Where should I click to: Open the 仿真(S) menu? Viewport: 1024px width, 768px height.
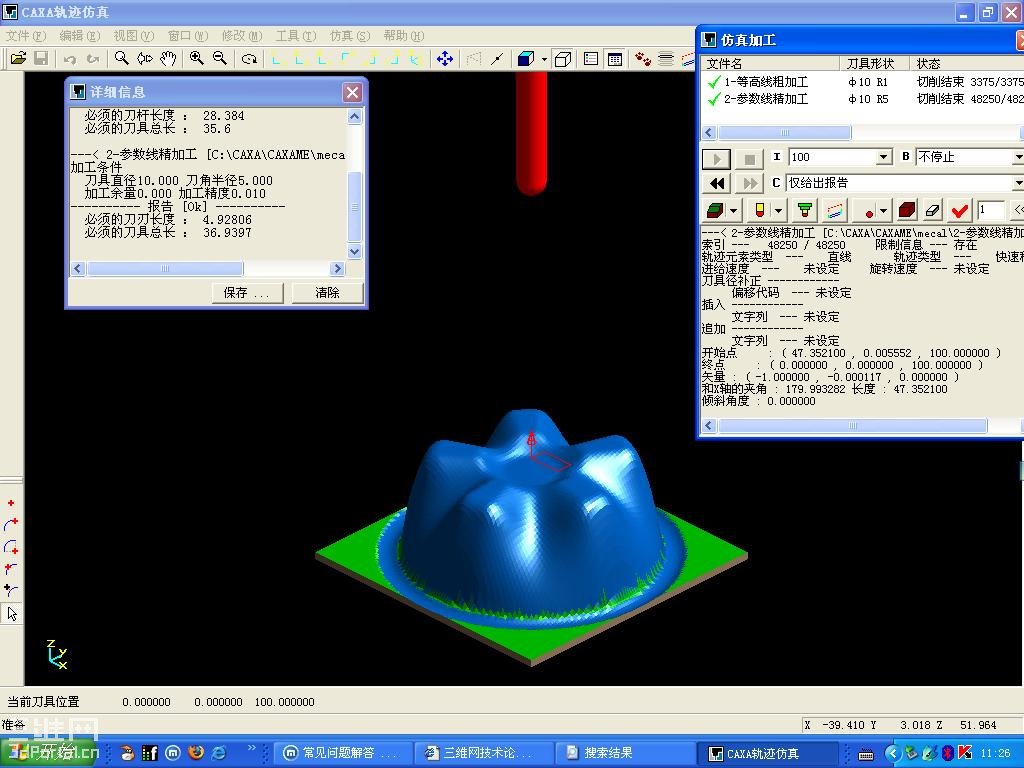click(x=349, y=35)
